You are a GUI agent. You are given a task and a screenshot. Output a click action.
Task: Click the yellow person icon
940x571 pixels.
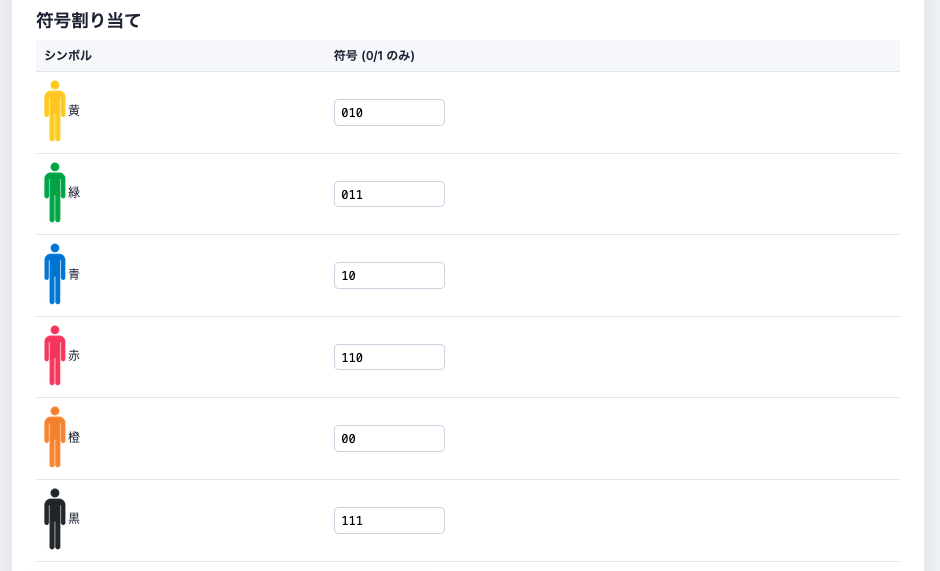[x=55, y=111]
